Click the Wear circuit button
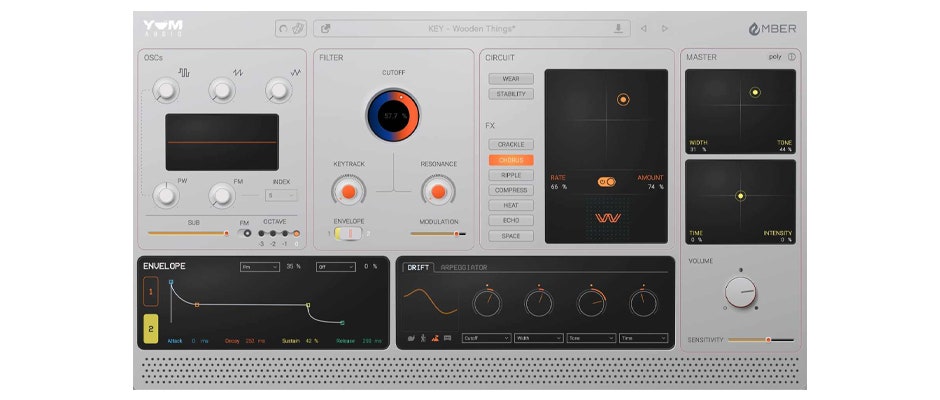This screenshot has height=400, width=940. (511, 79)
